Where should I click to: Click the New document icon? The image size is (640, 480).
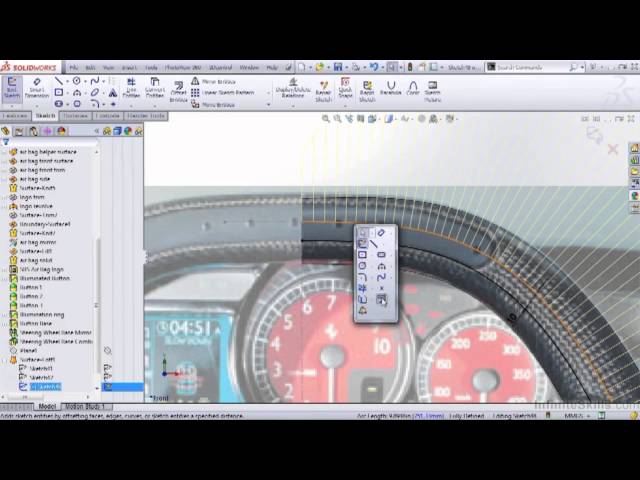301,67
